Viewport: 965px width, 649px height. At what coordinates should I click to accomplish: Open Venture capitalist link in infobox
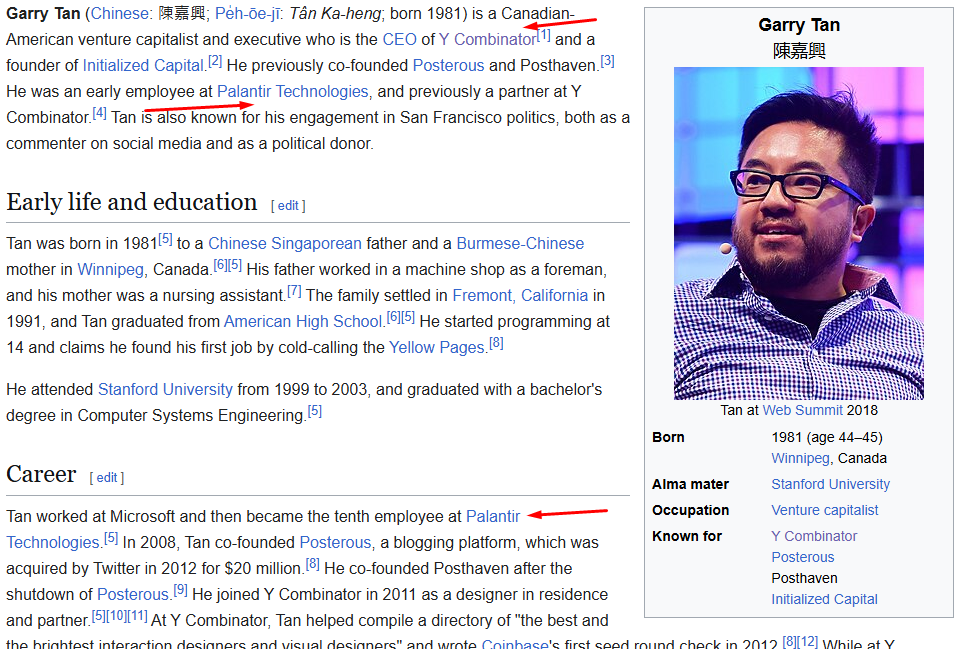click(x=825, y=510)
